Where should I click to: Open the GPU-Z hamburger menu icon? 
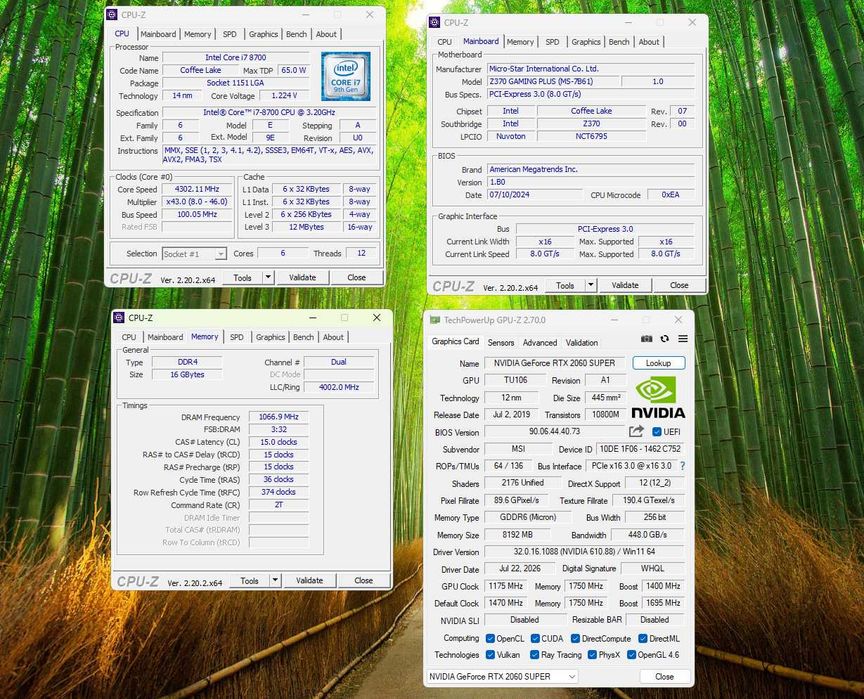[683, 339]
